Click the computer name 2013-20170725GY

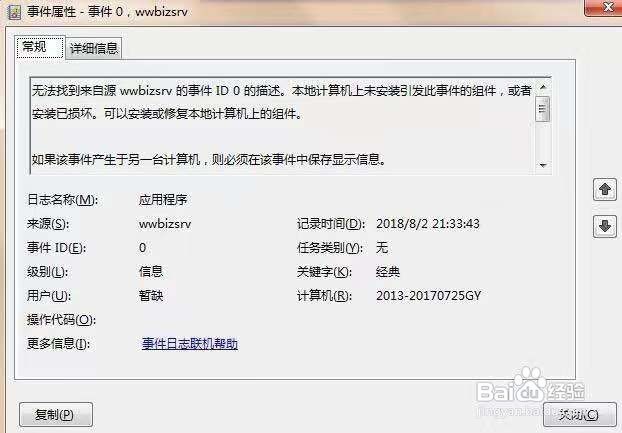pyautogui.click(x=428, y=296)
